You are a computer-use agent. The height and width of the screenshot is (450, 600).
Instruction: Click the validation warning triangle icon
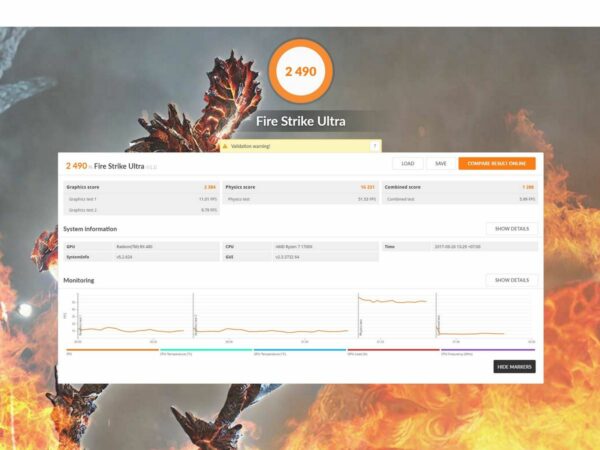point(225,146)
